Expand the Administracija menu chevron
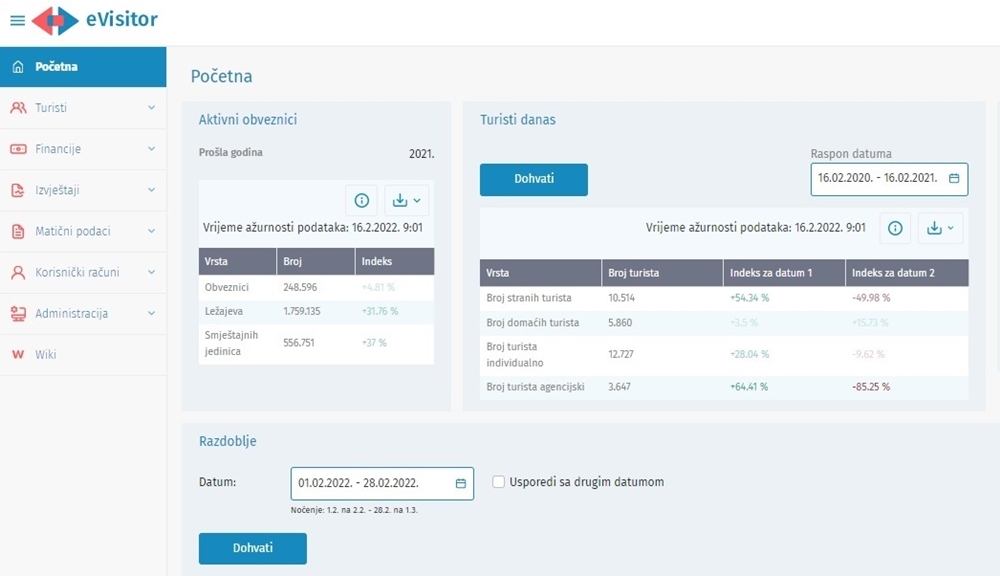This screenshot has width=1000, height=576. pyautogui.click(x=151, y=314)
